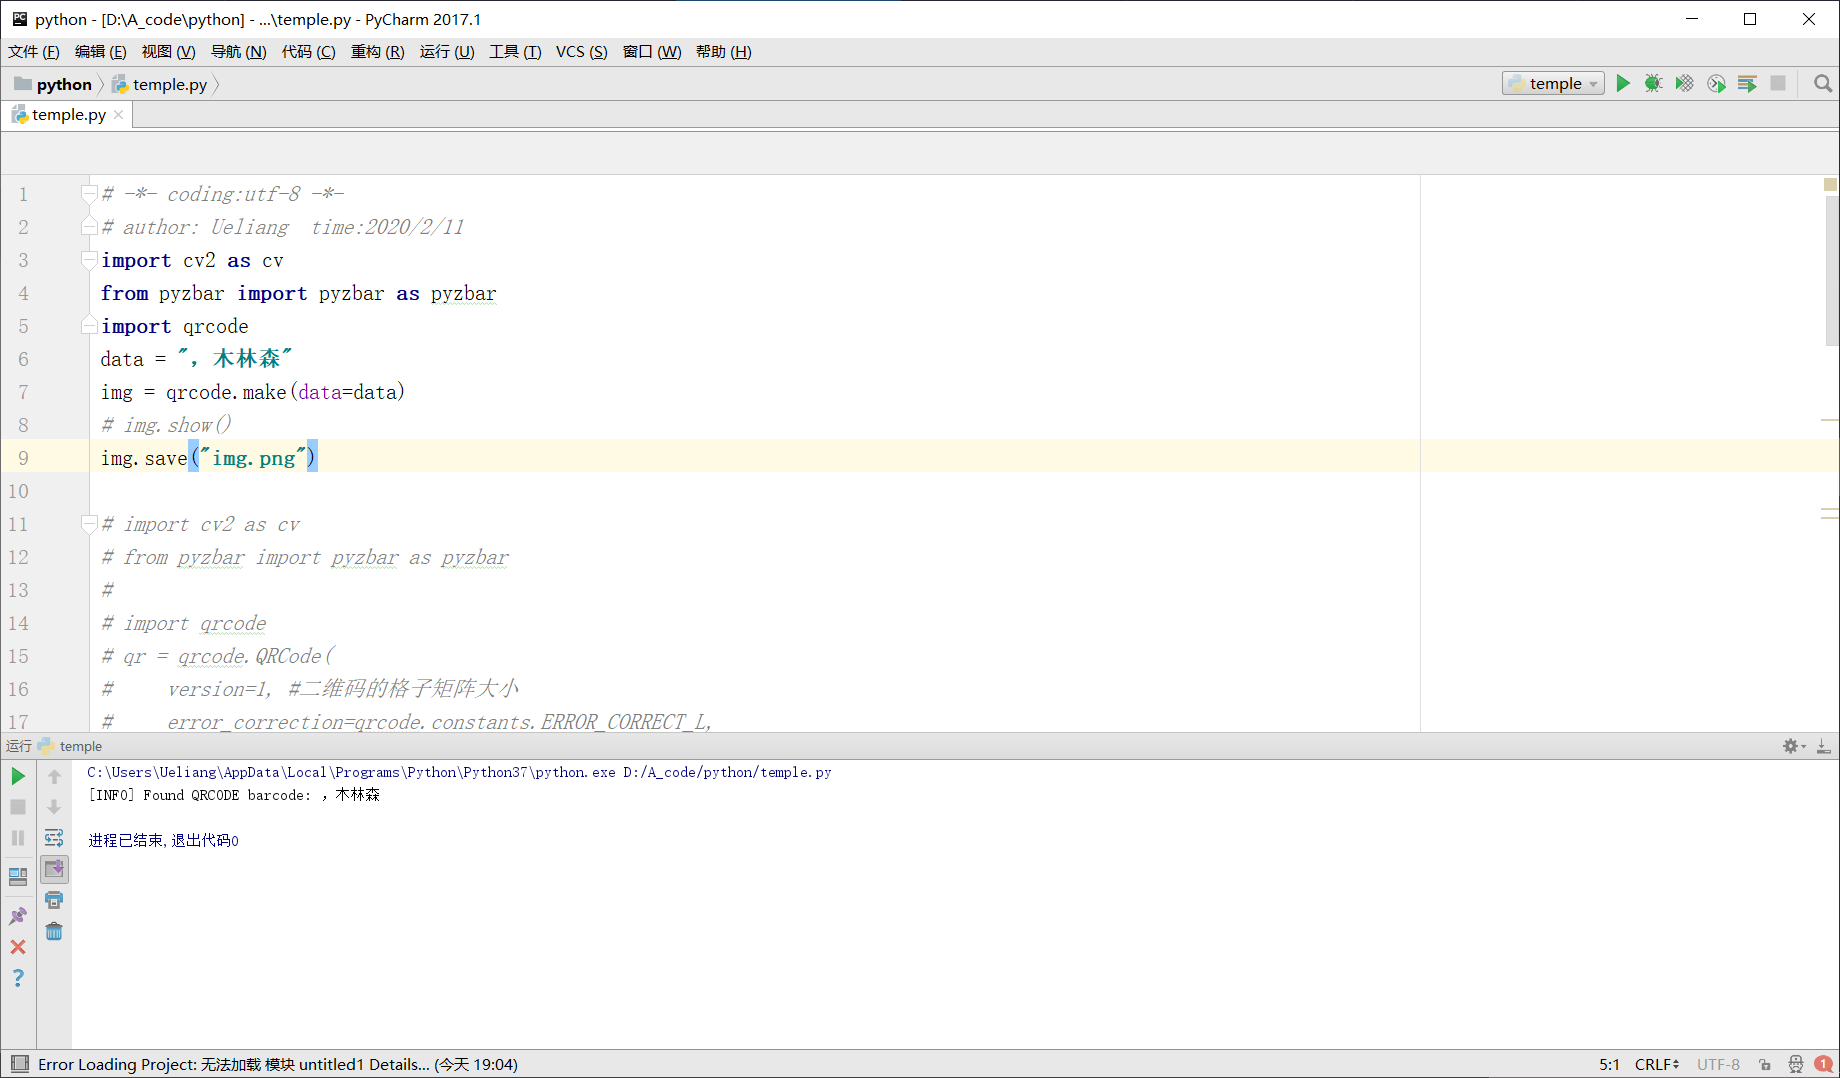Pin the temple run tab

[x=18, y=915]
